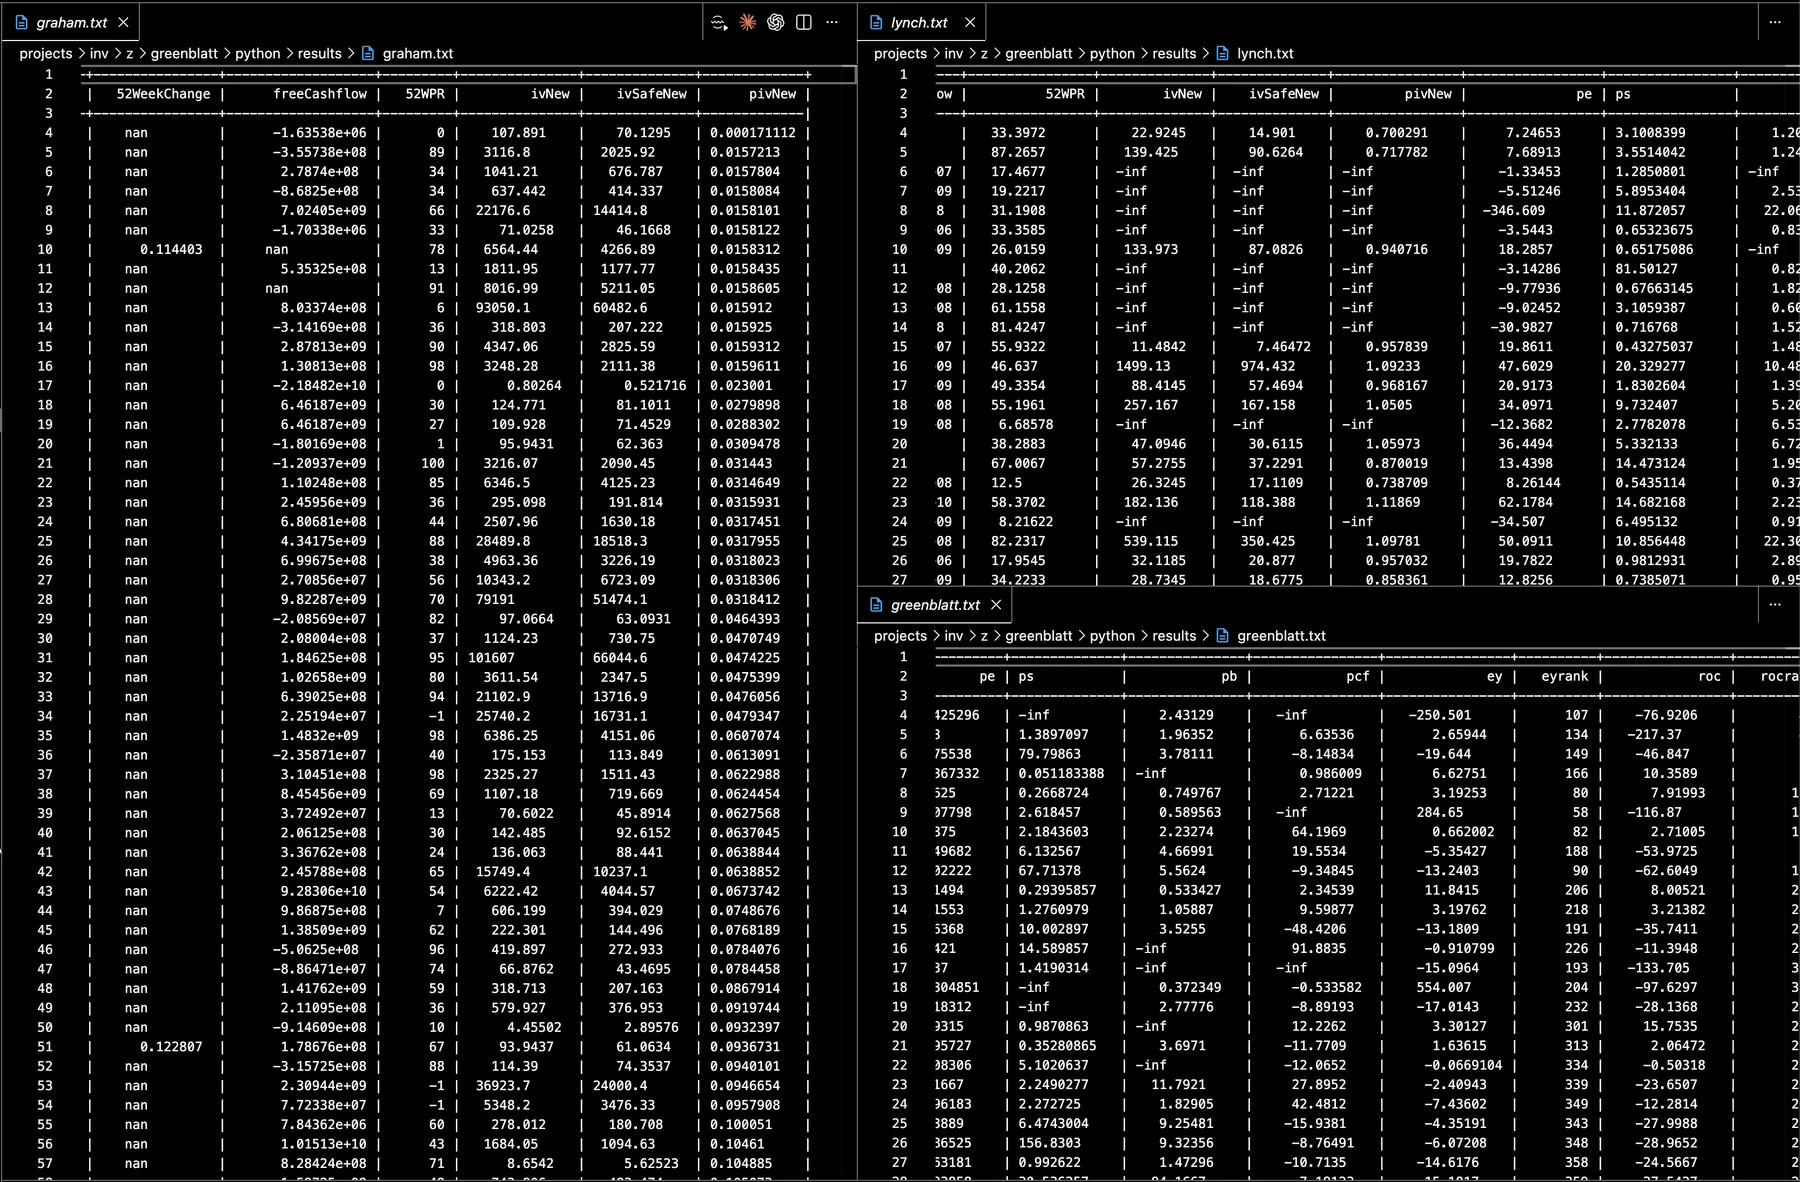Open 'inv' breadcrumb in graham.txt pane
This screenshot has height=1182, width=1800.
(99, 53)
